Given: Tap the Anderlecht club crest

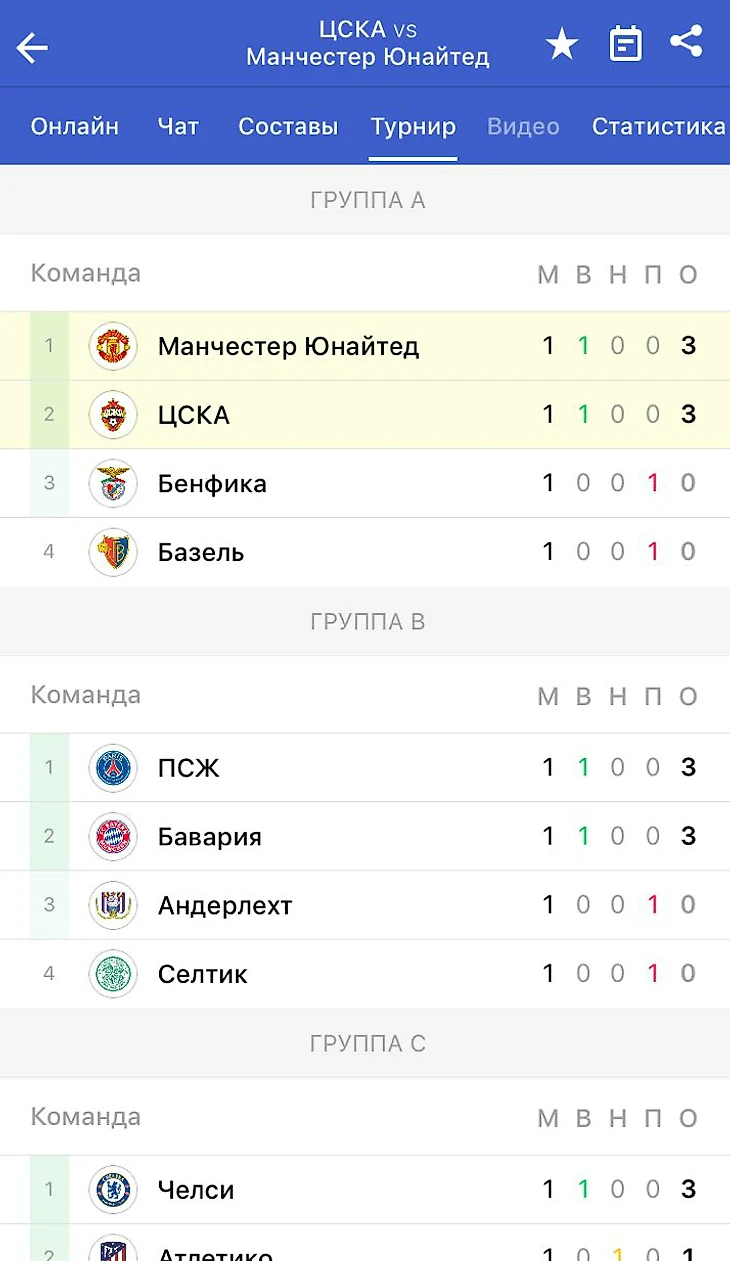Looking at the screenshot, I should coord(112,906).
